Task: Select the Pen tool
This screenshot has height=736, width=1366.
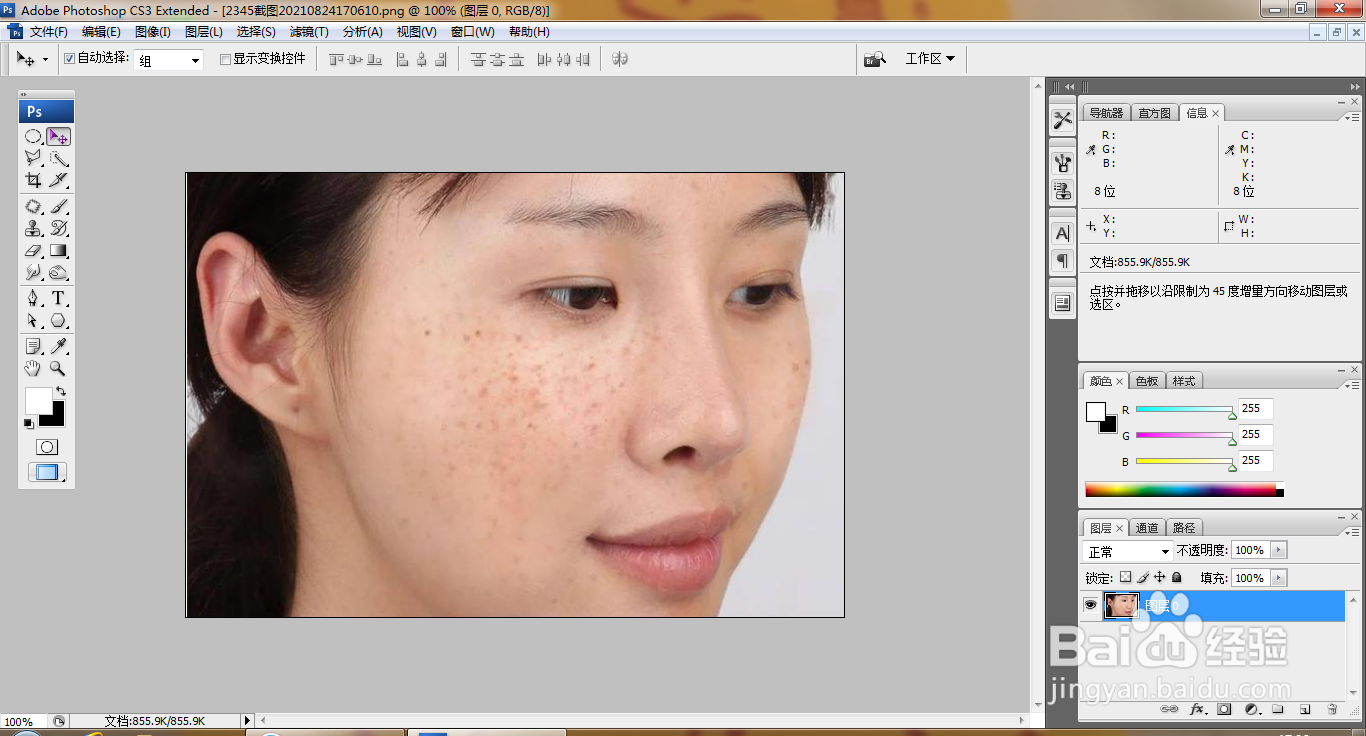Action: pyautogui.click(x=33, y=298)
